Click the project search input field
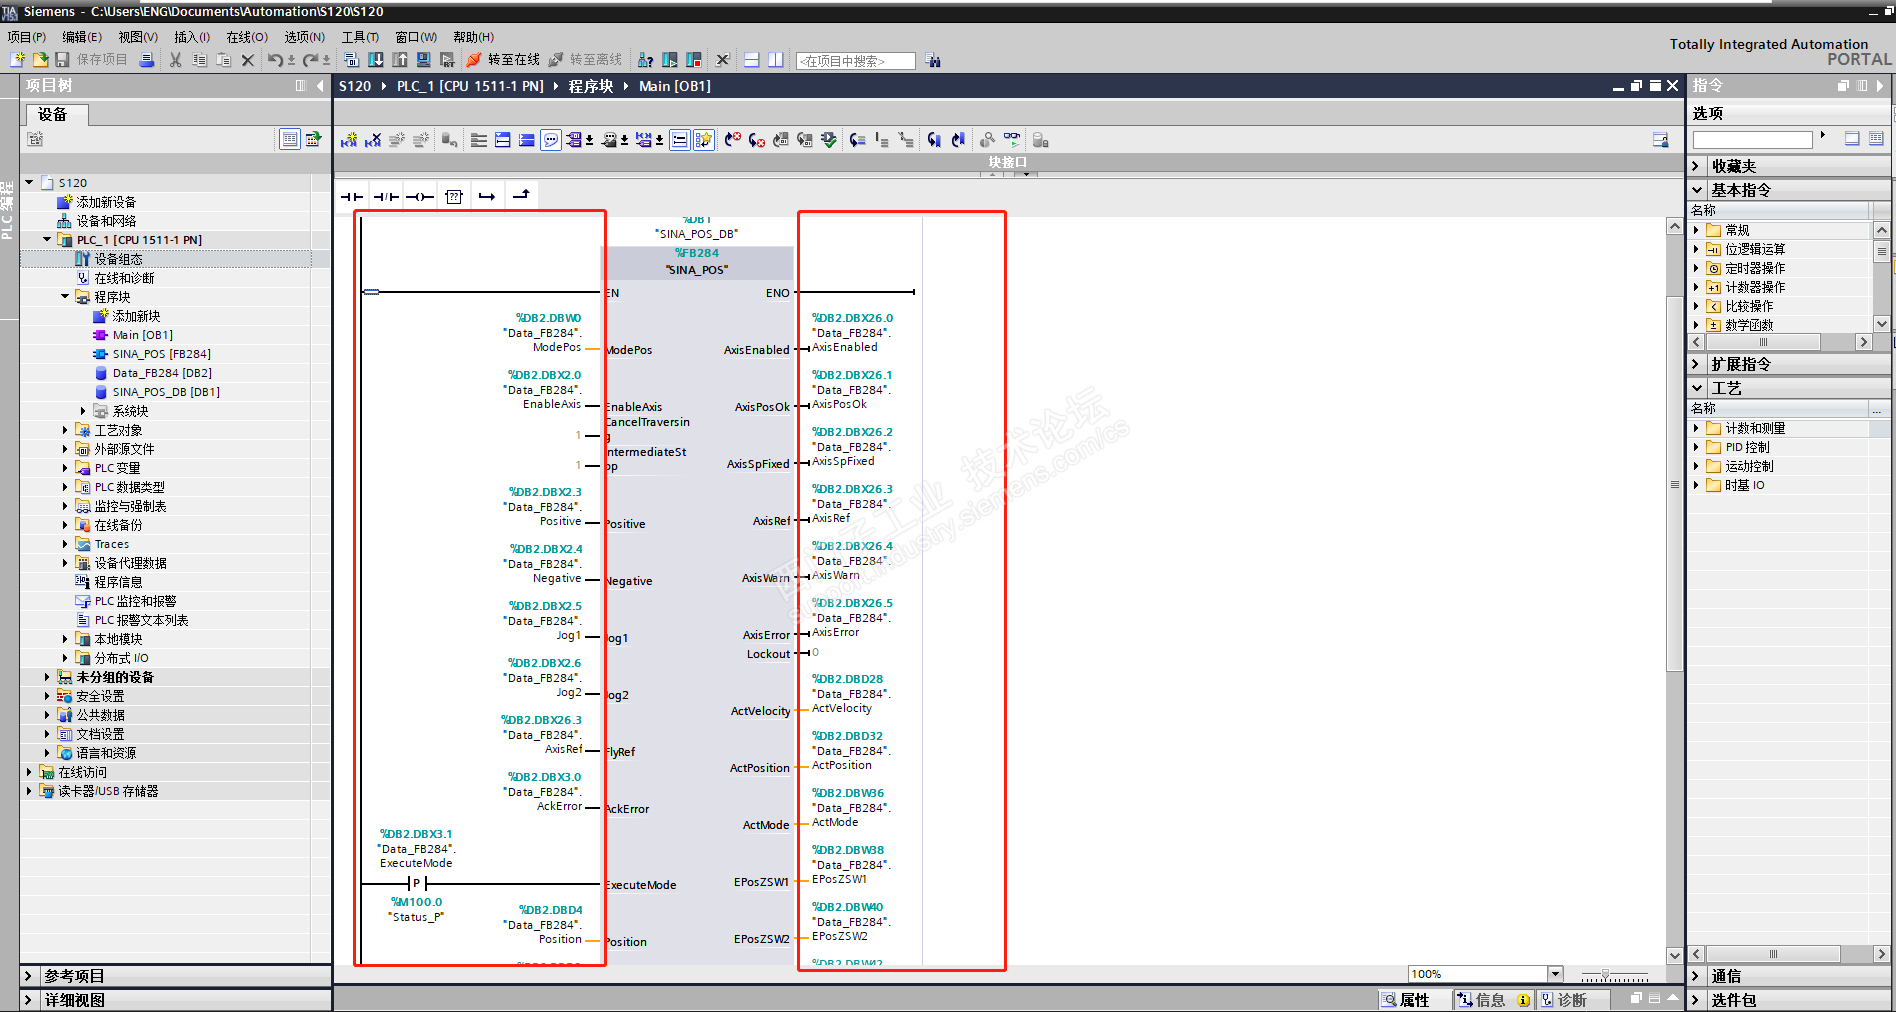1896x1012 pixels. pyautogui.click(x=855, y=61)
